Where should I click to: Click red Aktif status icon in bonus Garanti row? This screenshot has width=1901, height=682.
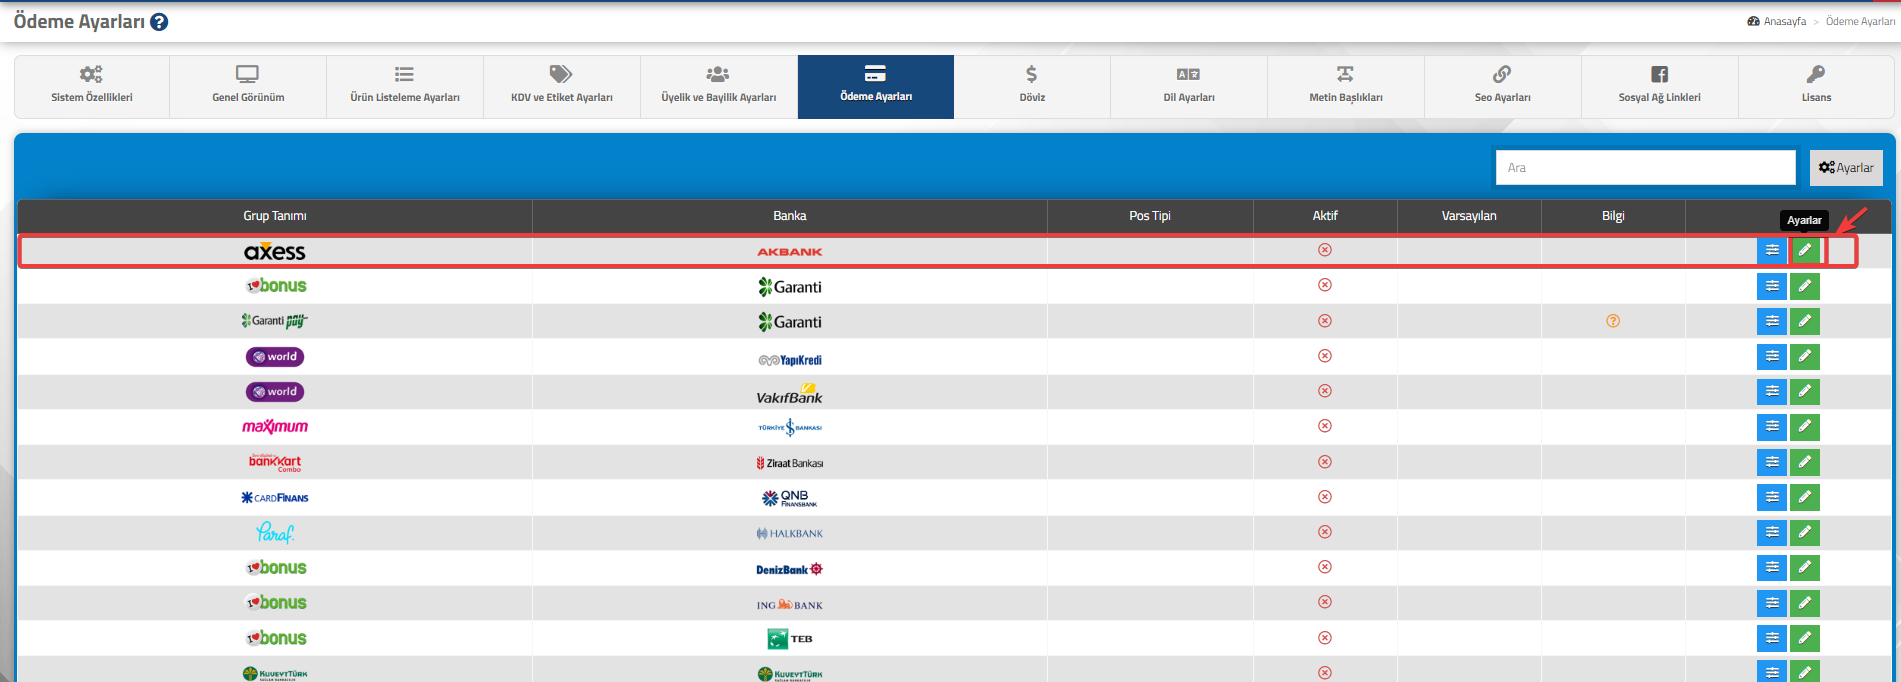pyautogui.click(x=1325, y=285)
